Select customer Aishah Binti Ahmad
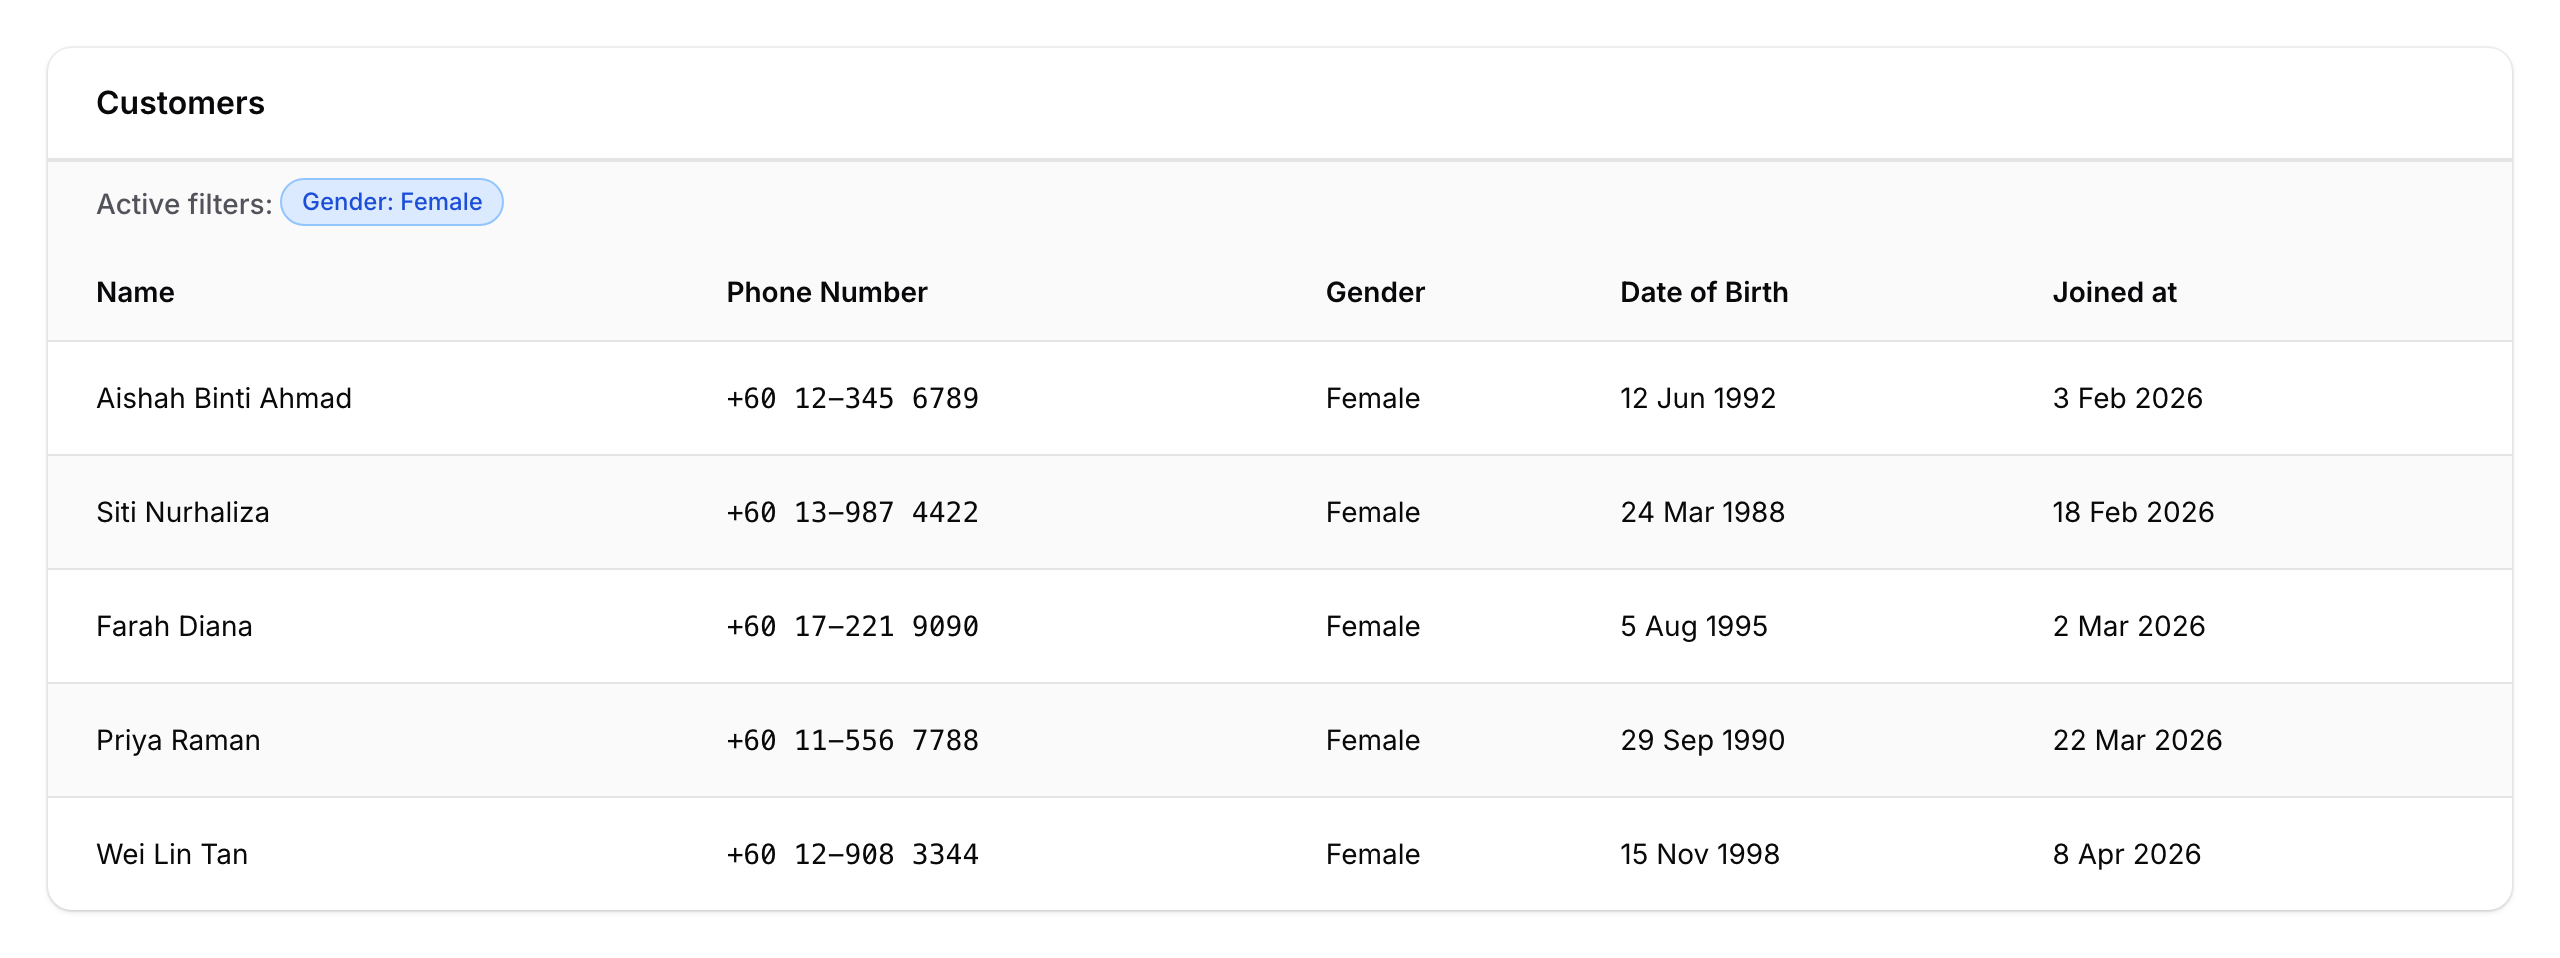This screenshot has height=958, width=2560. click(224, 398)
